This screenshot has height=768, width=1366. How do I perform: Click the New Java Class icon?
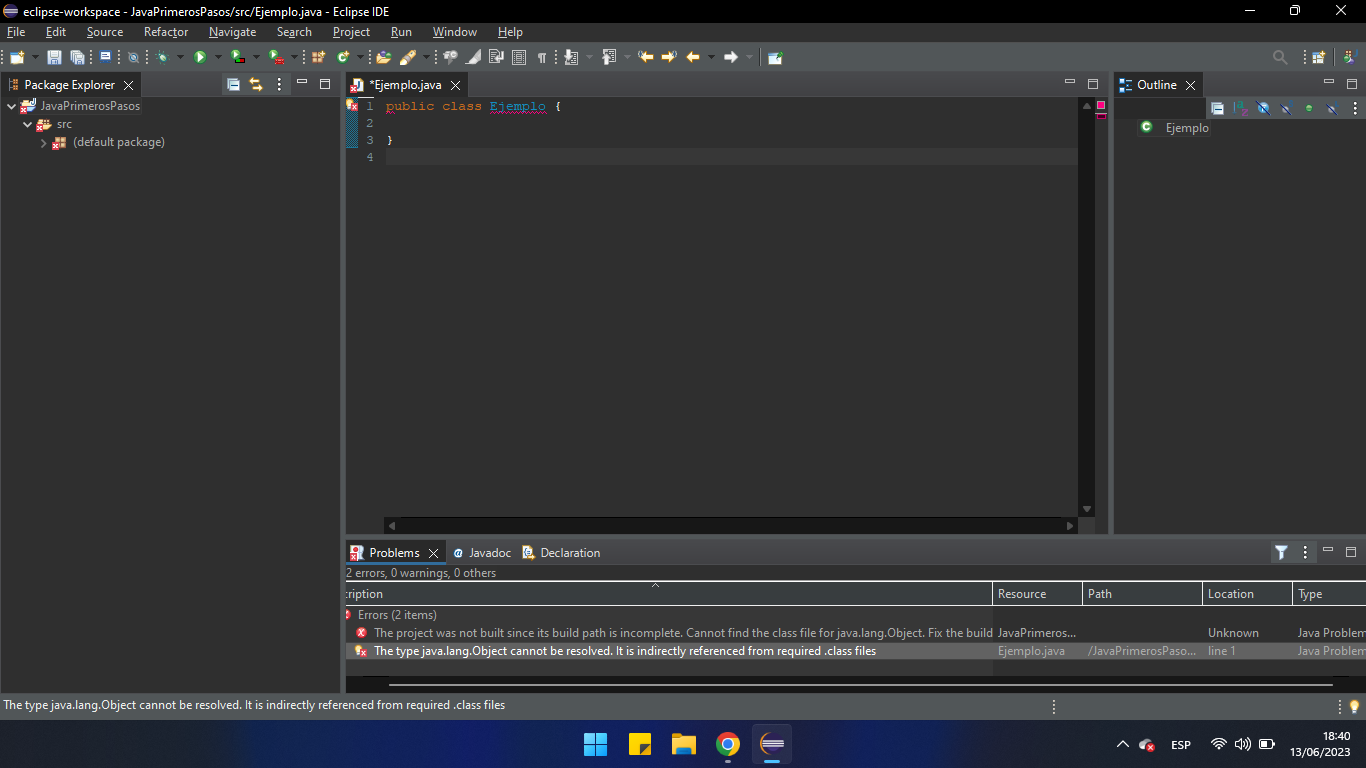[343, 57]
